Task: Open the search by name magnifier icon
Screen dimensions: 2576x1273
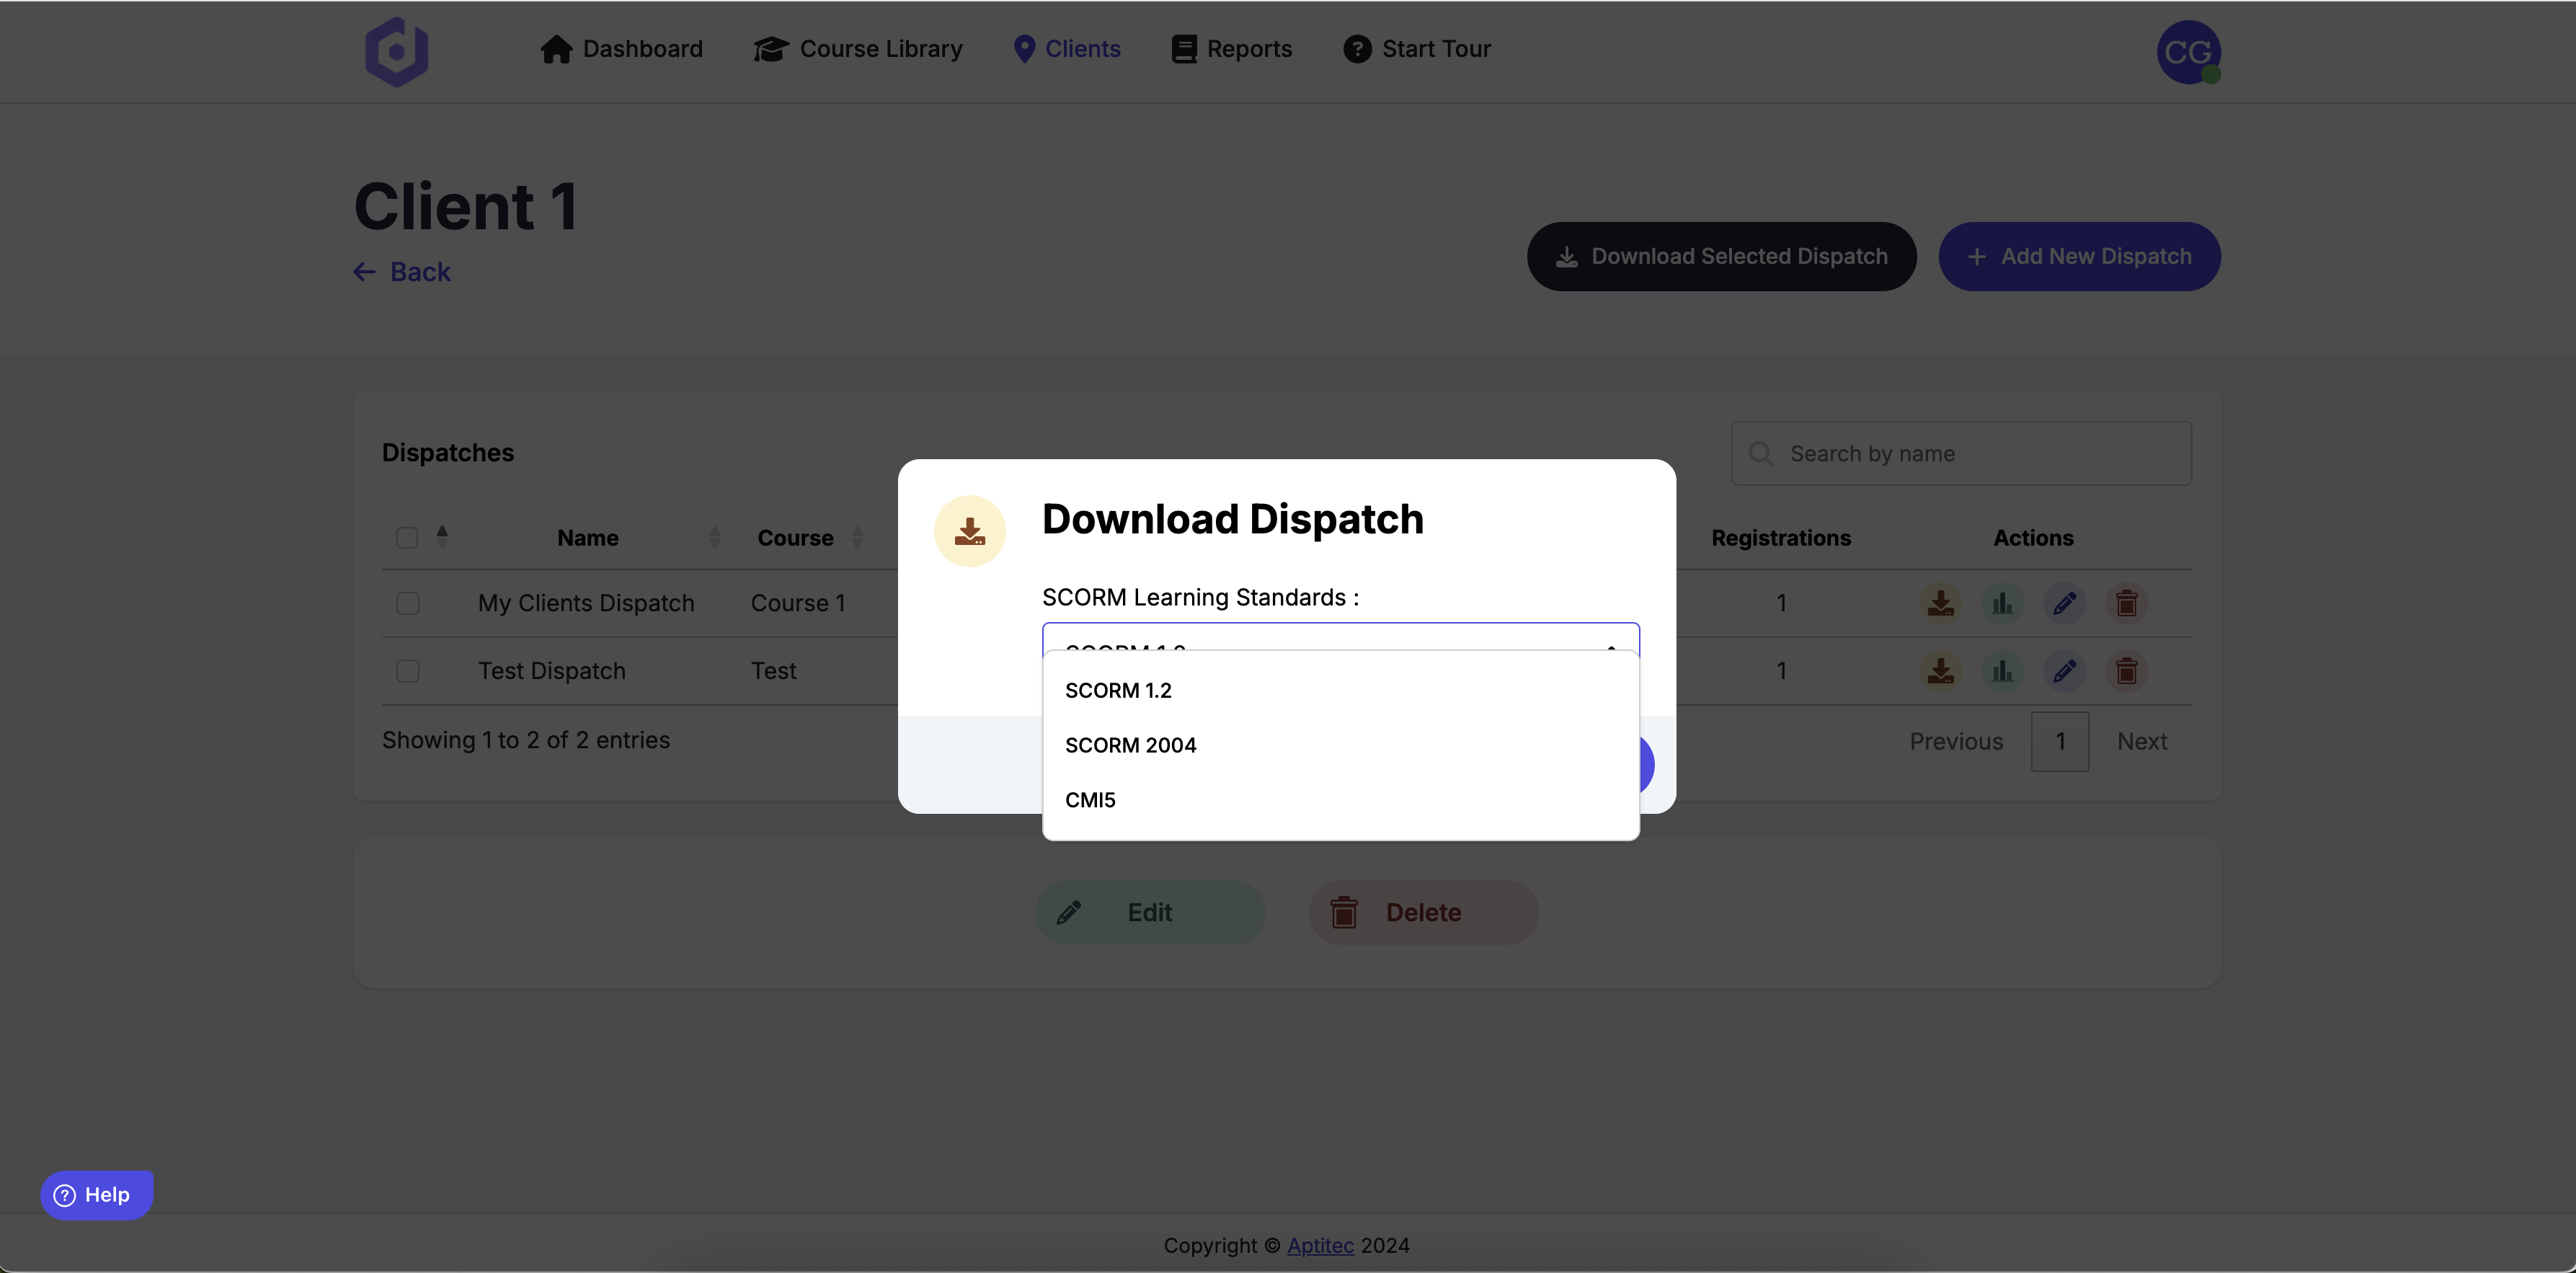Action: [1760, 453]
